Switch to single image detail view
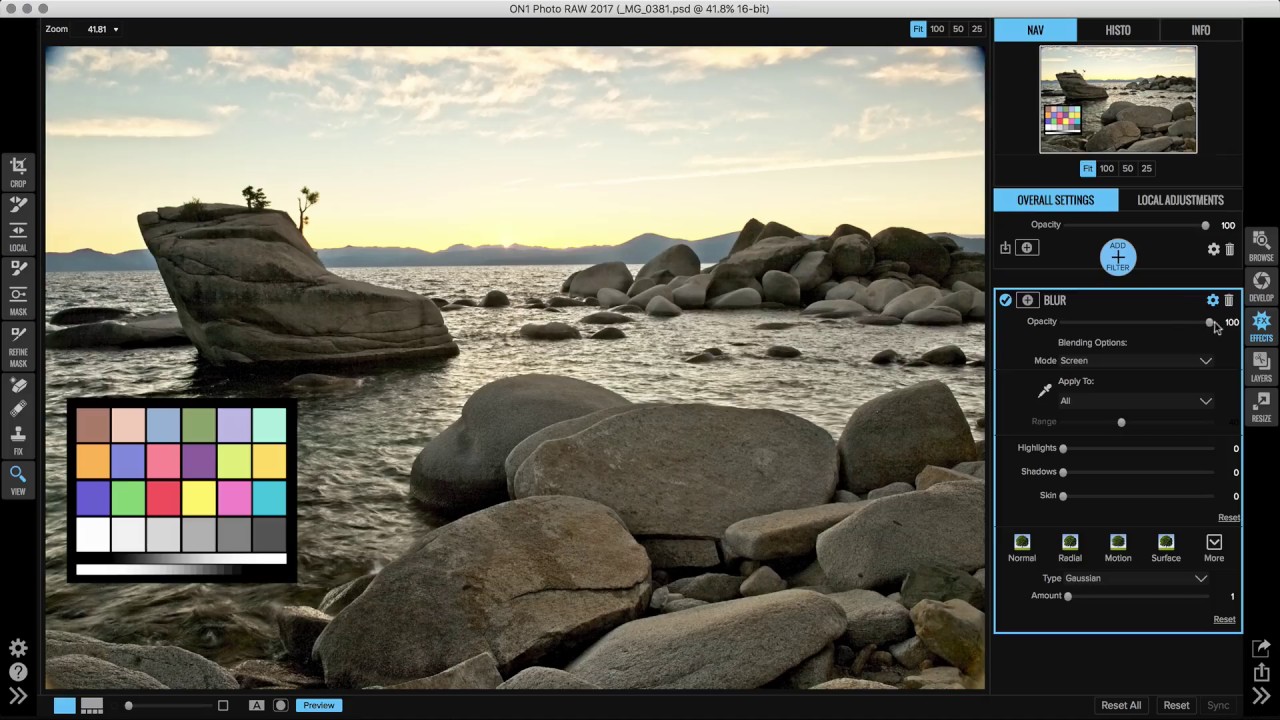This screenshot has height=720, width=1280. (64, 705)
